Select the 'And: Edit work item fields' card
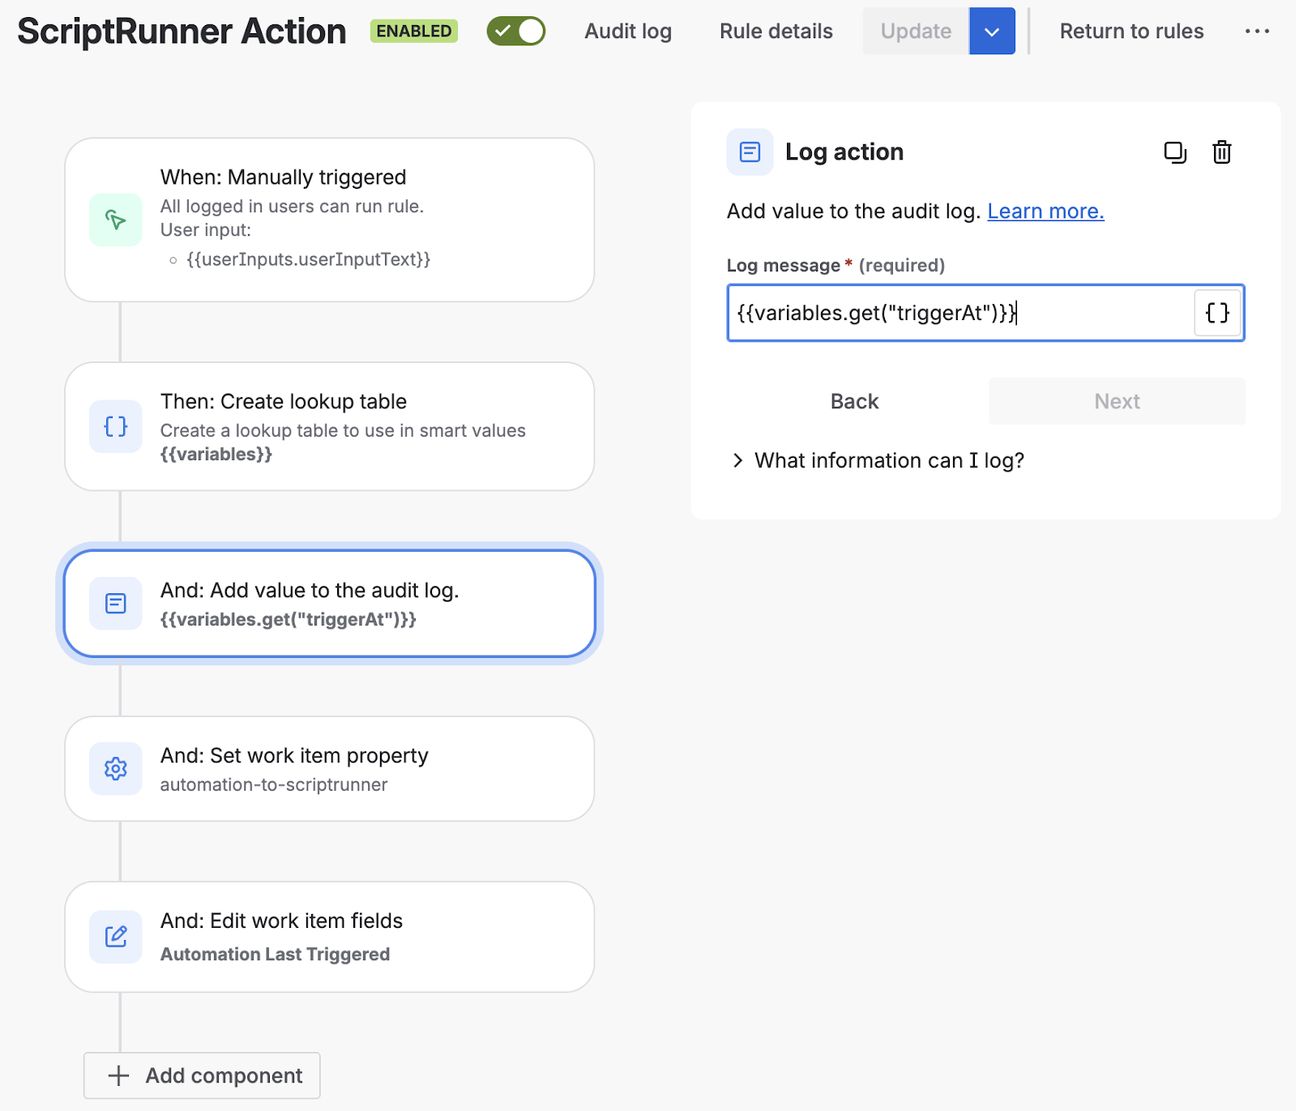This screenshot has width=1296, height=1111. (330, 937)
